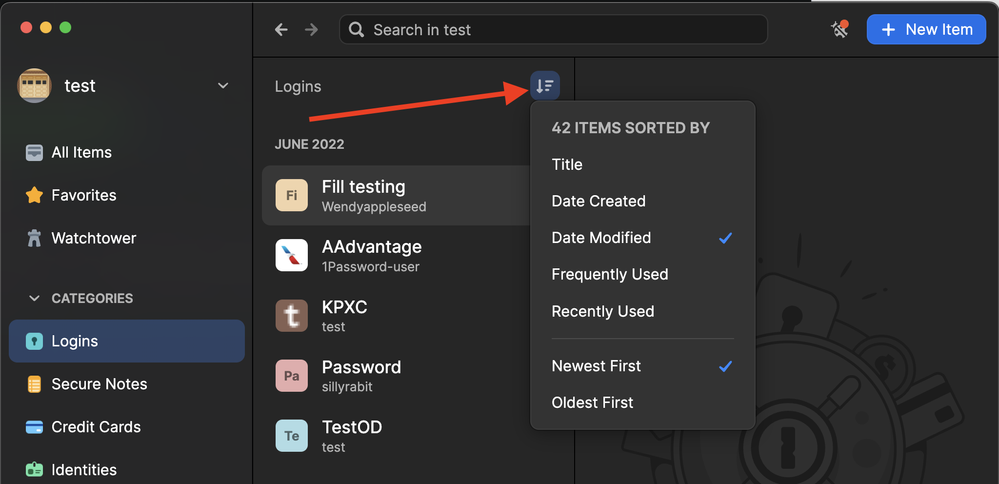Sort items by Date Created
The height and width of the screenshot is (484, 999).
(598, 201)
